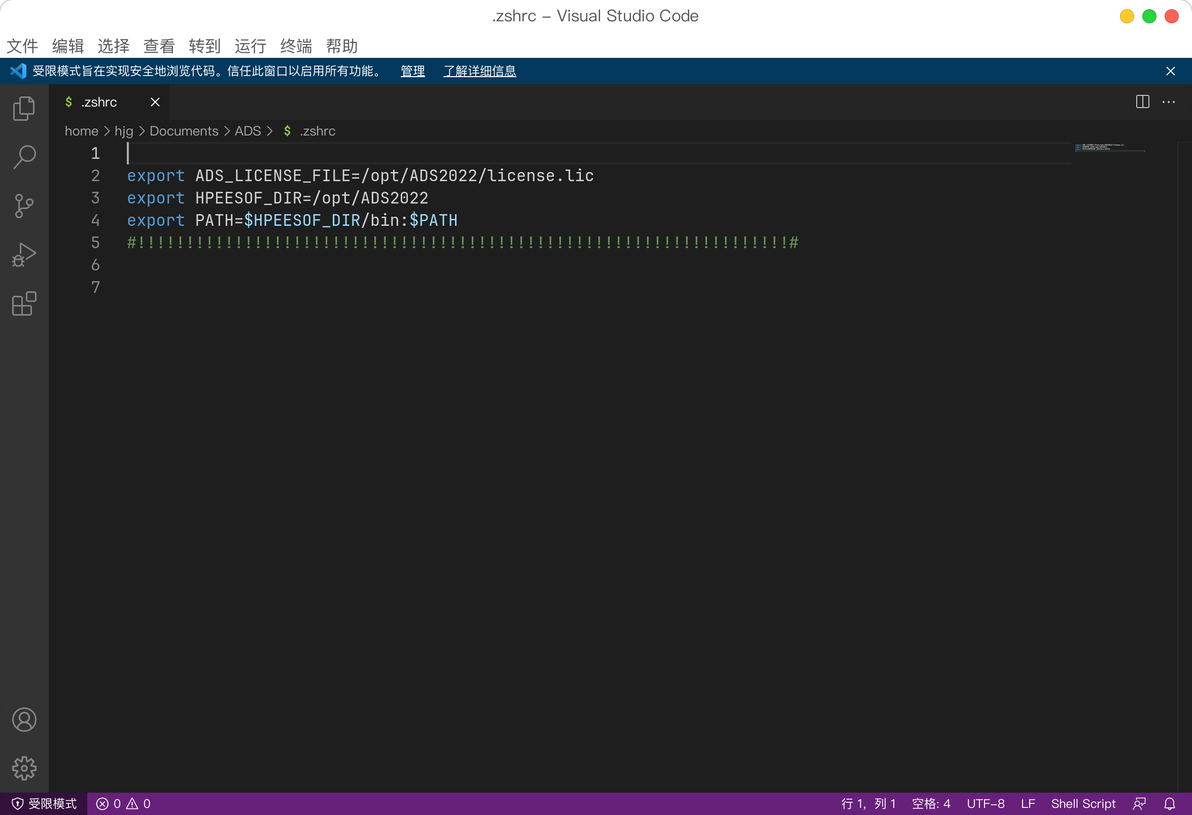Open the 选择 menu
1192x815 pixels.
(x=113, y=46)
